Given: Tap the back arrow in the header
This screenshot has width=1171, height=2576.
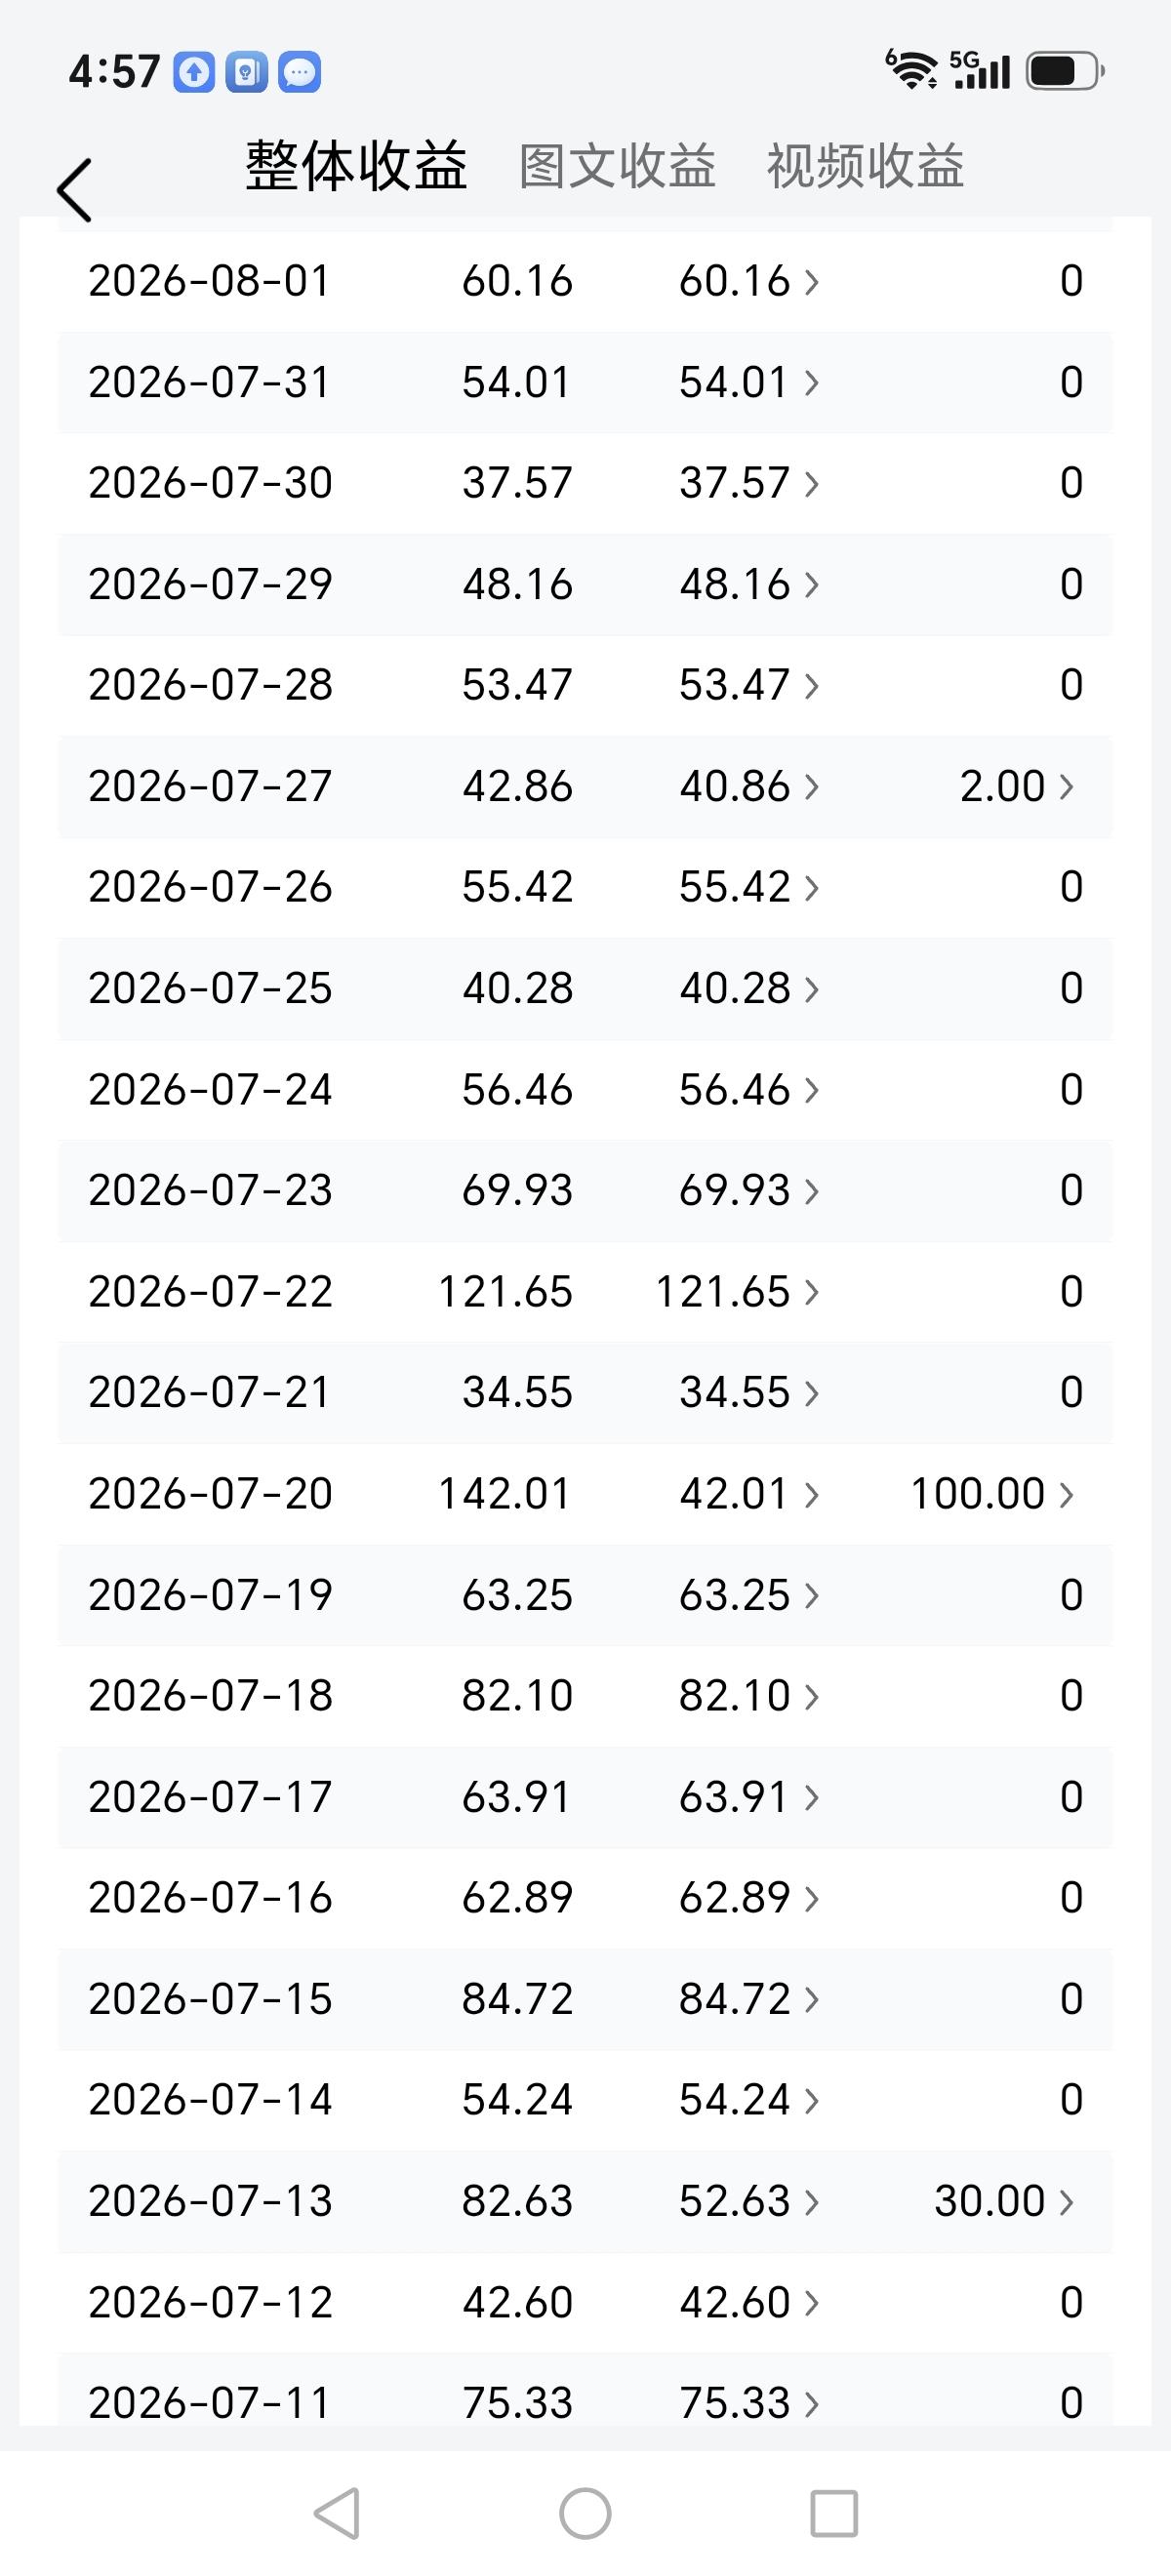Looking at the screenshot, I should (75, 189).
